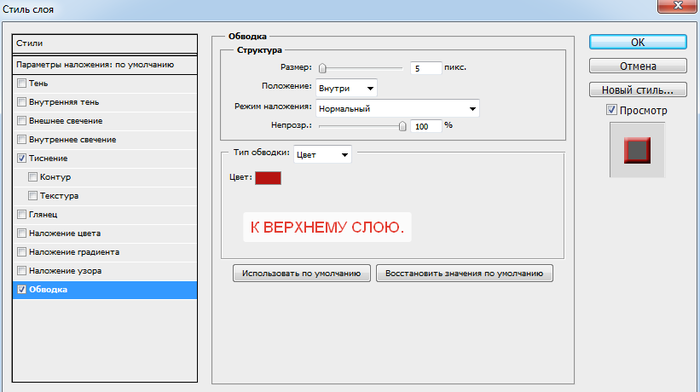Open the Наложение цвета style row
The height and width of the screenshot is (392, 700).
pos(105,234)
